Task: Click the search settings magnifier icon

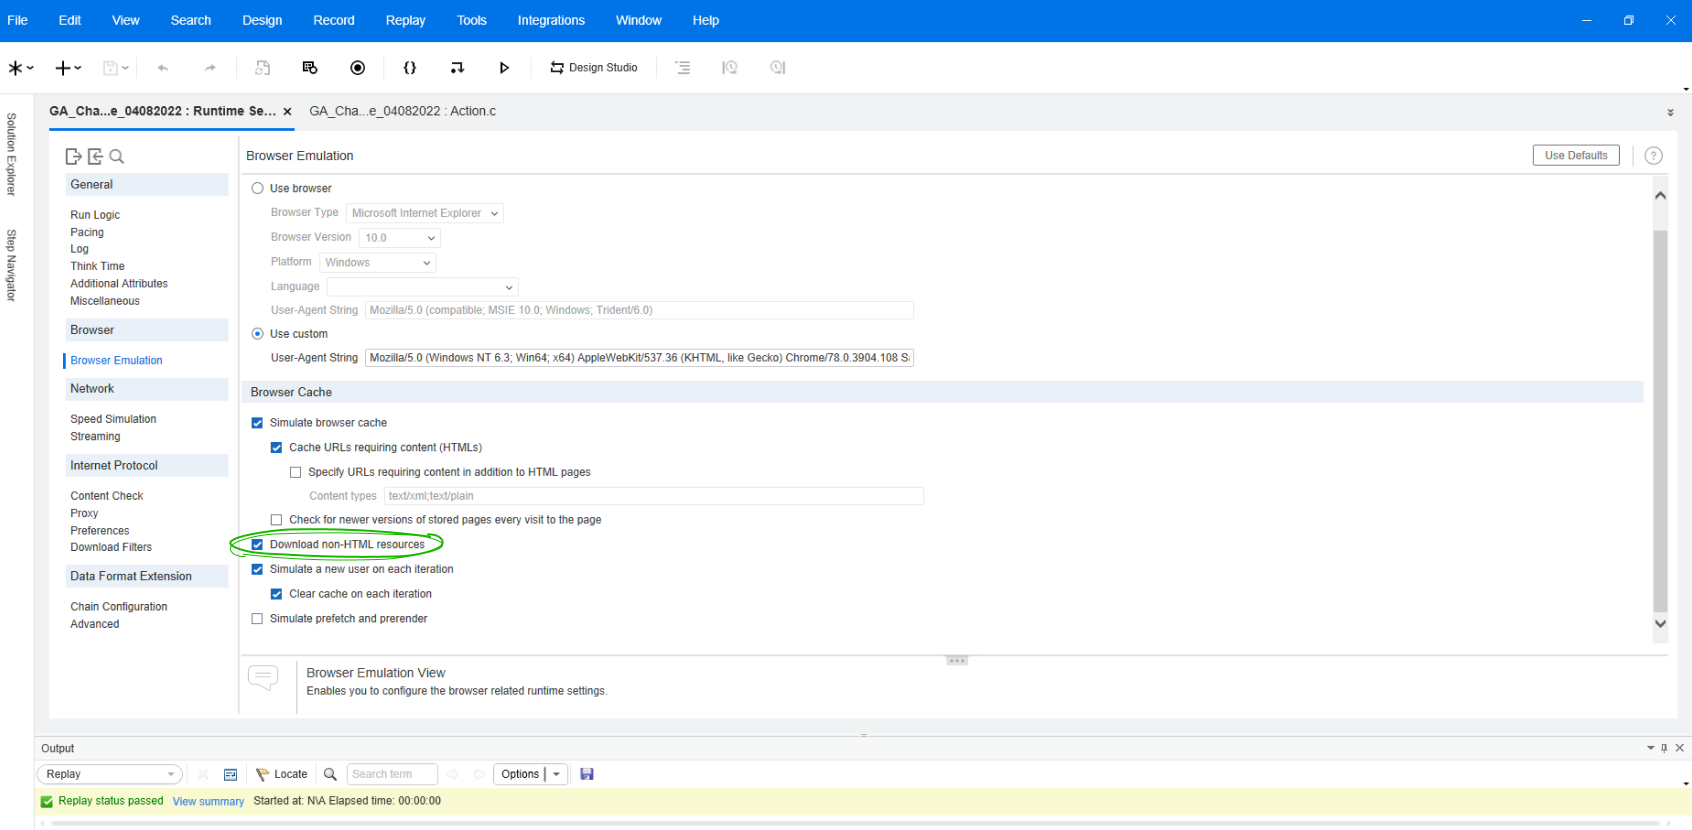Action: pyautogui.click(x=117, y=156)
